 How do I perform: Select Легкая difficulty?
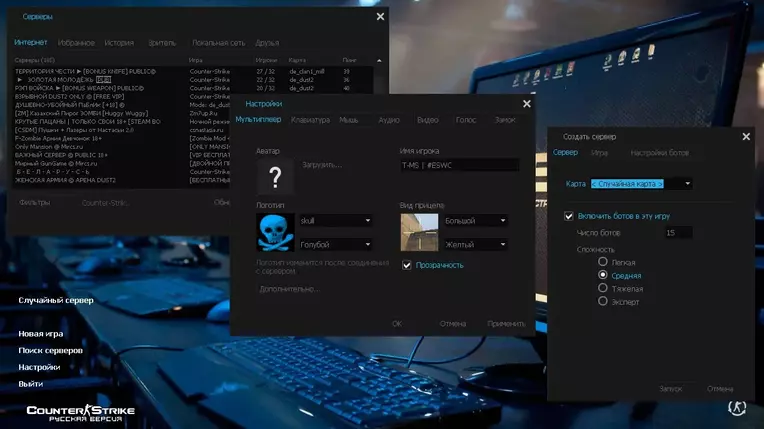(x=603, y=262)
